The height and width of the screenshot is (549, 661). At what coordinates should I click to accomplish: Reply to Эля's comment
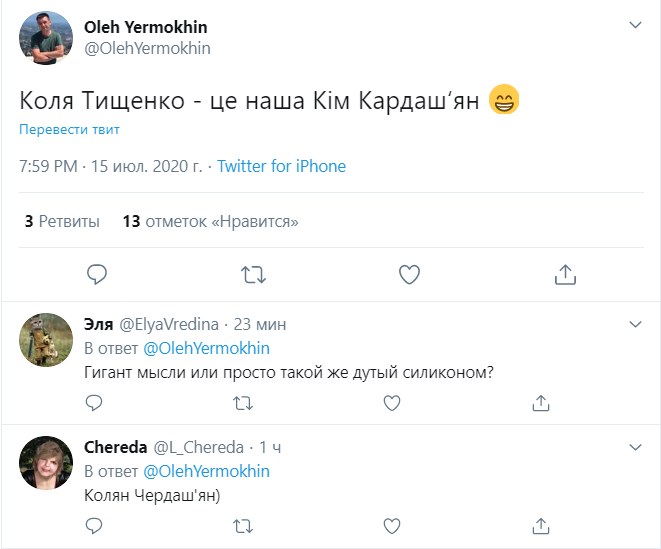click(x=94, y=403)
